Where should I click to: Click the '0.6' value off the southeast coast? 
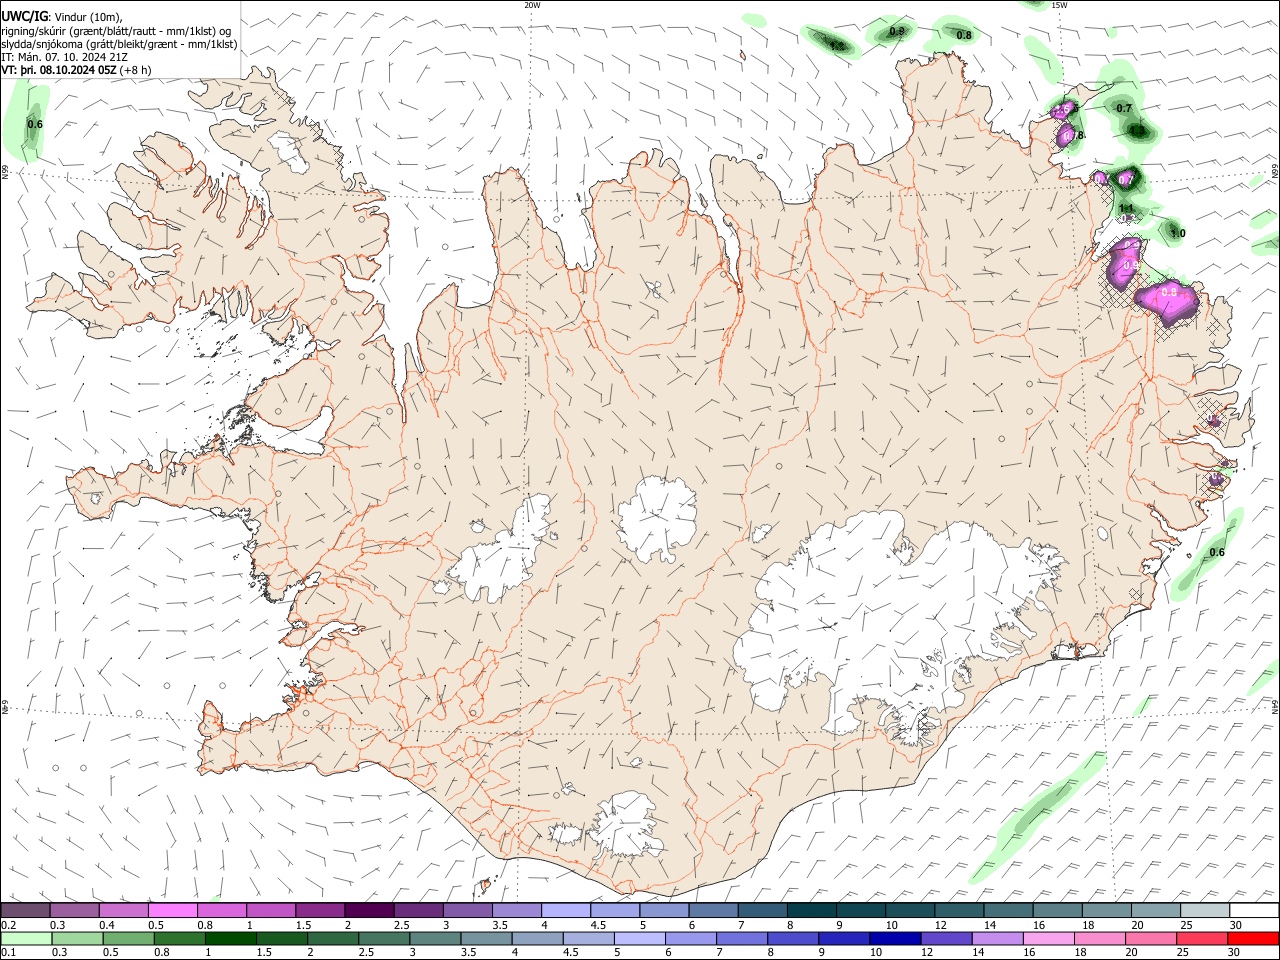[1217, 553]
